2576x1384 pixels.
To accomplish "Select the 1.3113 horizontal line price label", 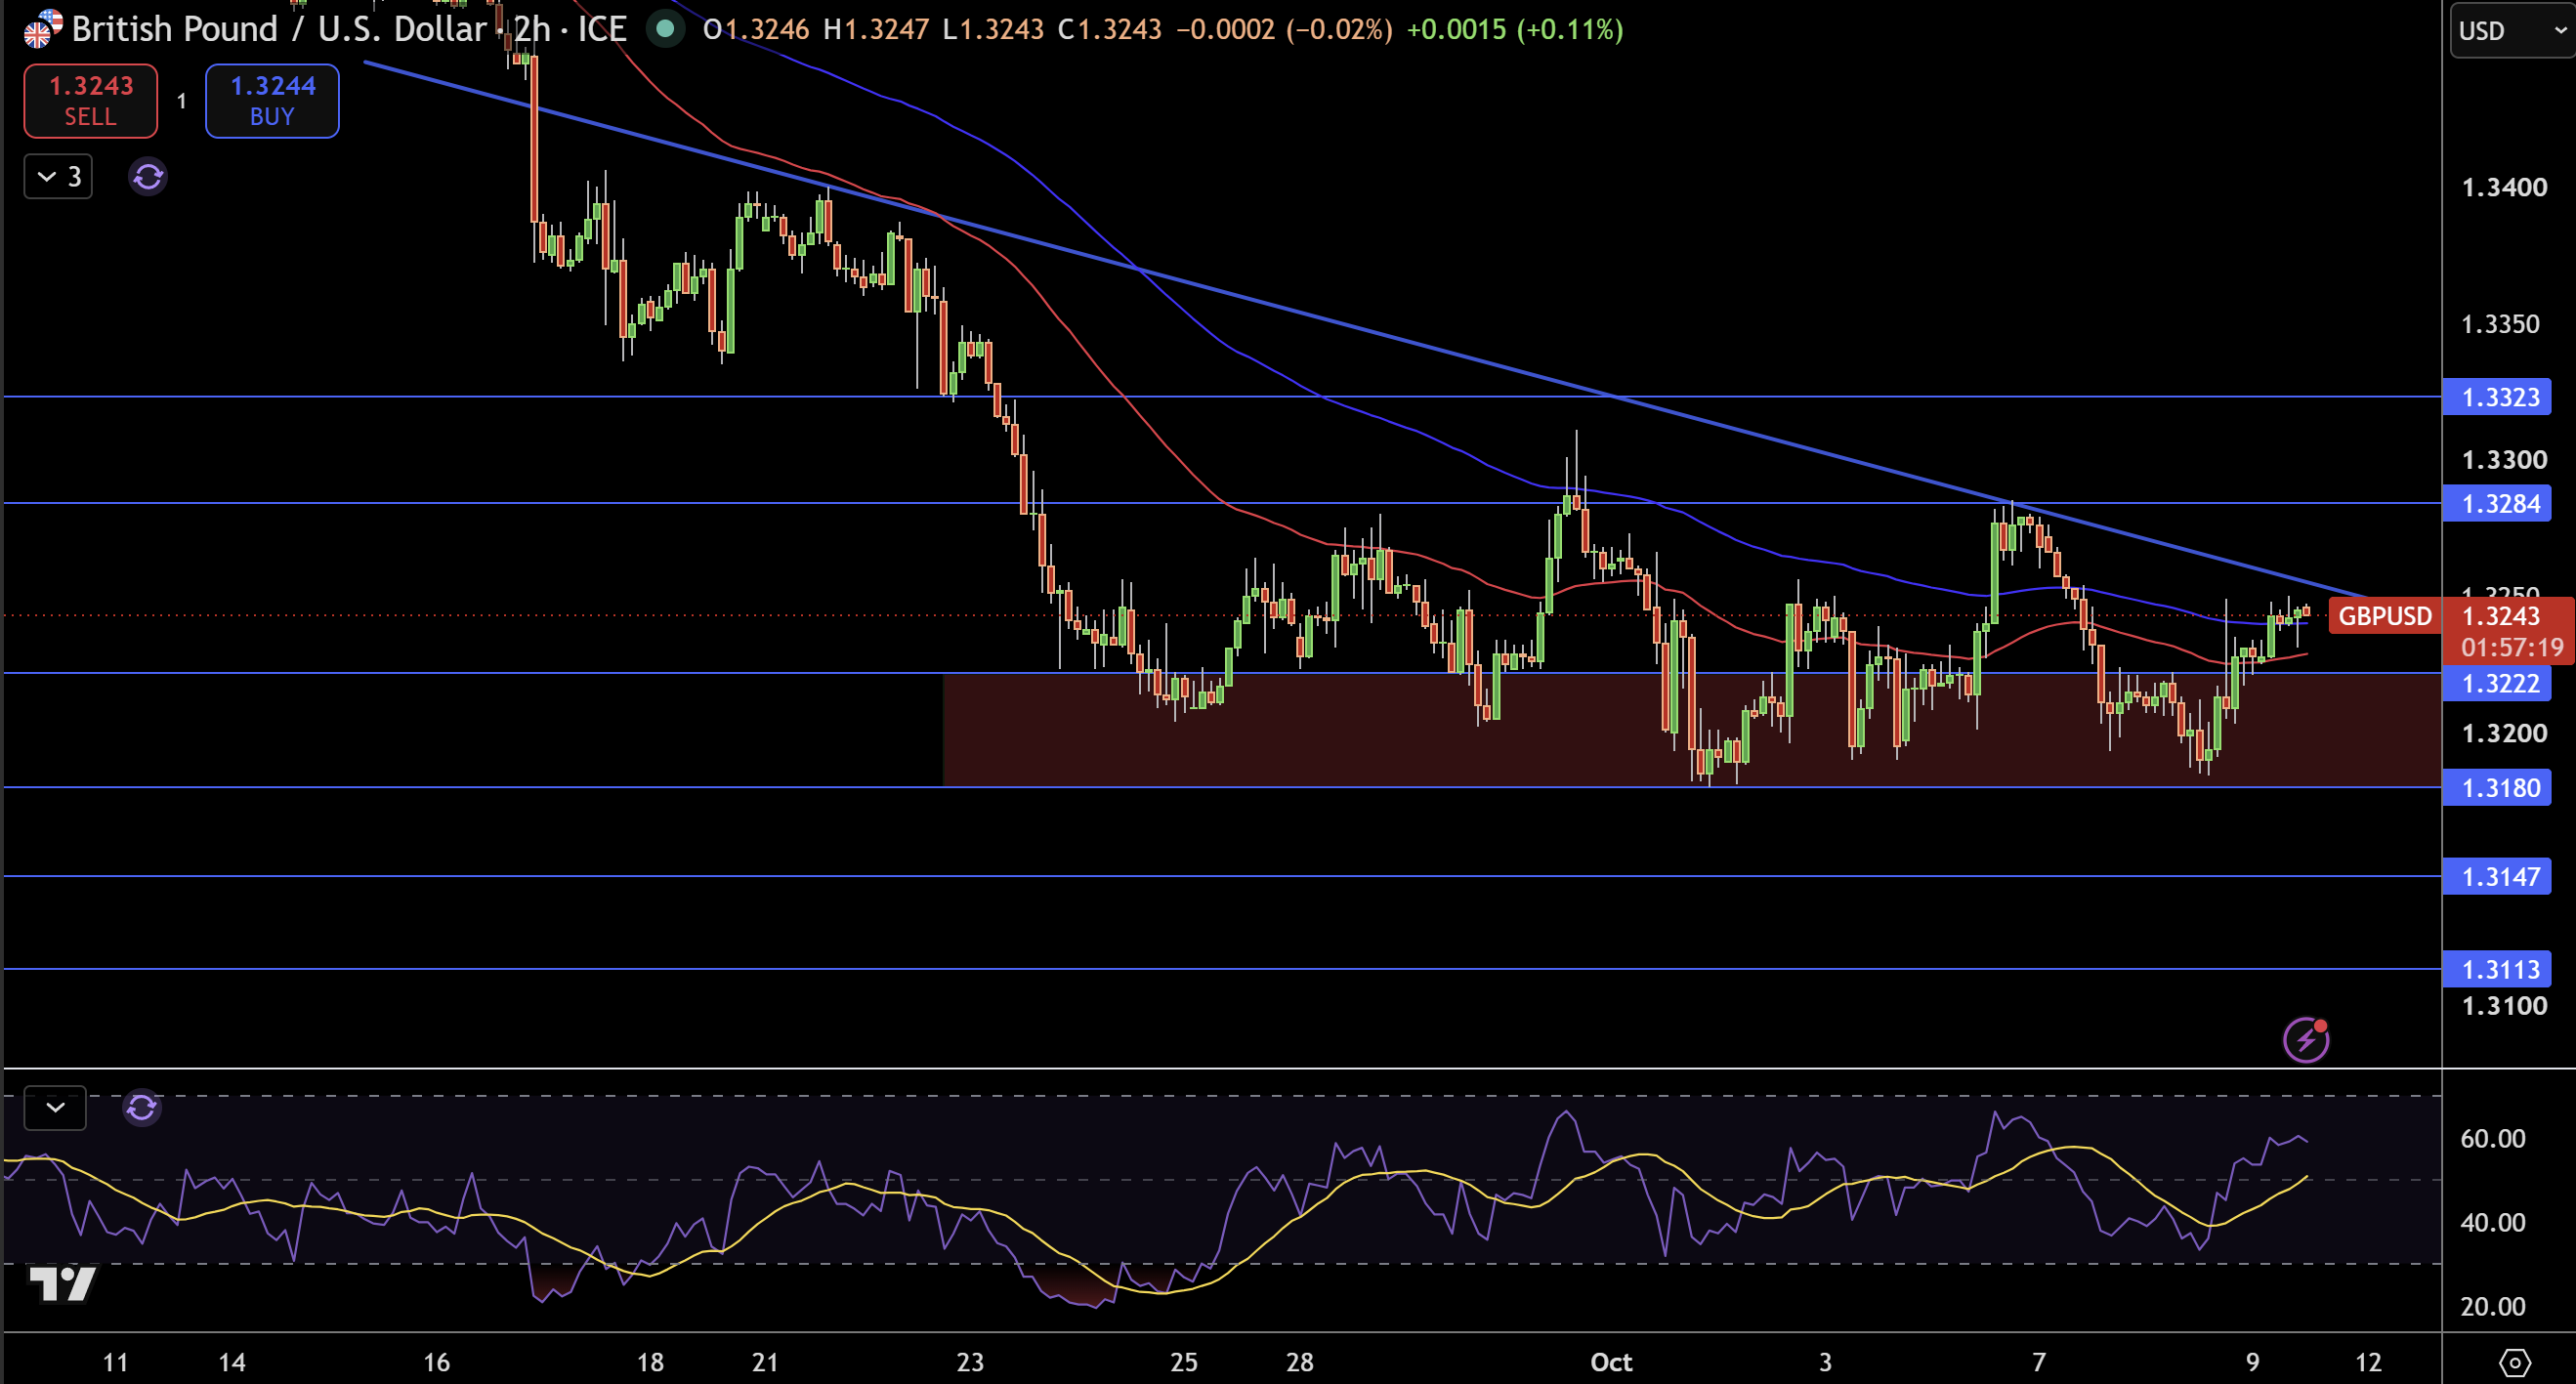I will pos(2498,969).
